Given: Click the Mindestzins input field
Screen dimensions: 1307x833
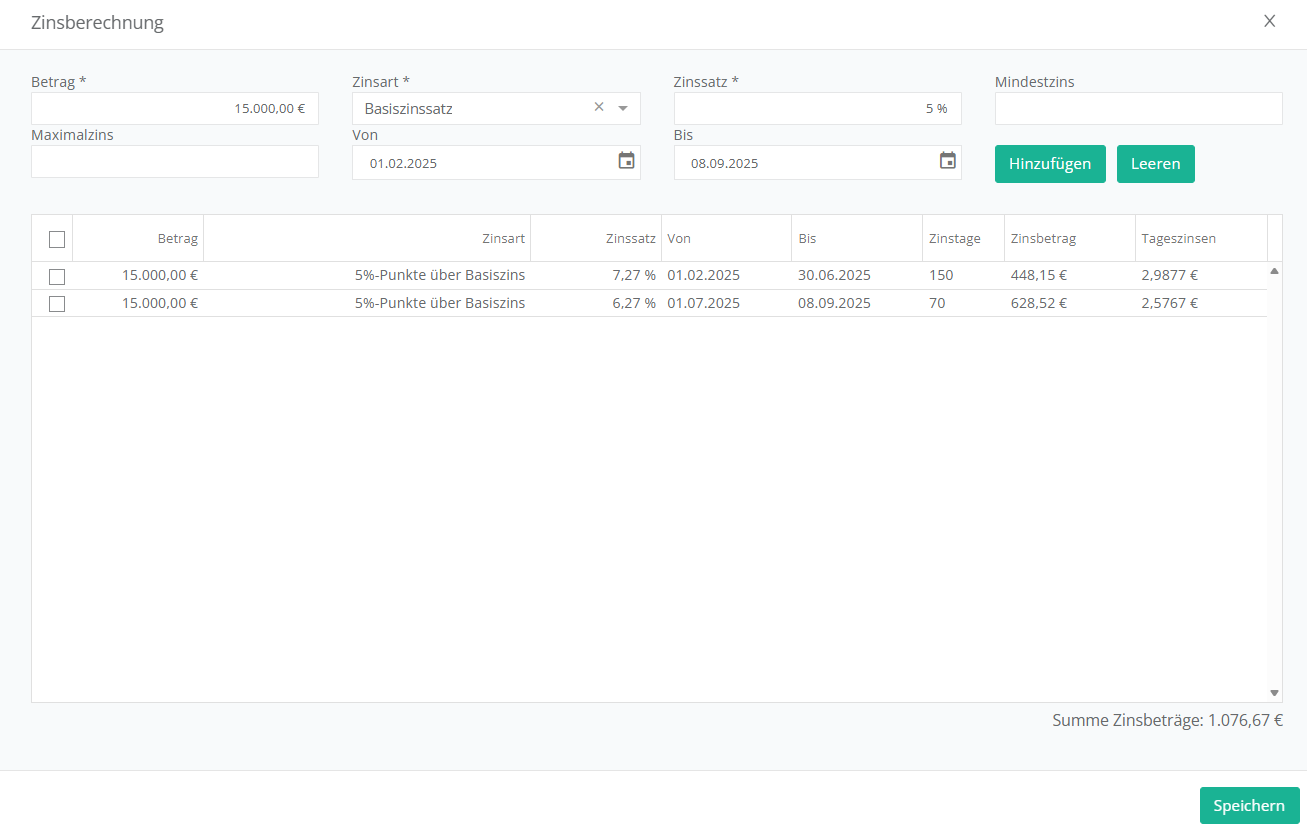Looking at the screenshot, I should pyautogui.click(x=1138, y=108).
